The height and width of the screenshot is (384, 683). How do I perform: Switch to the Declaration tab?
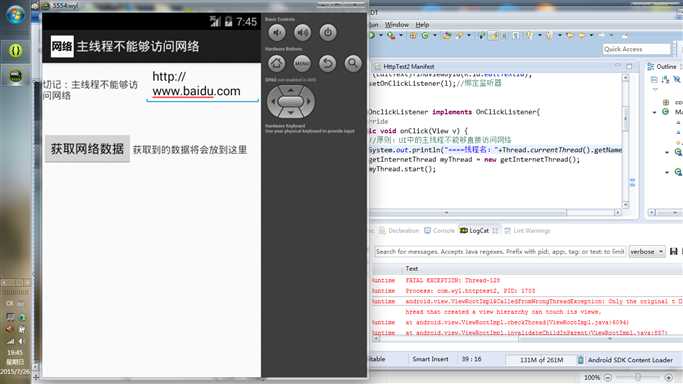pos(399,230)
